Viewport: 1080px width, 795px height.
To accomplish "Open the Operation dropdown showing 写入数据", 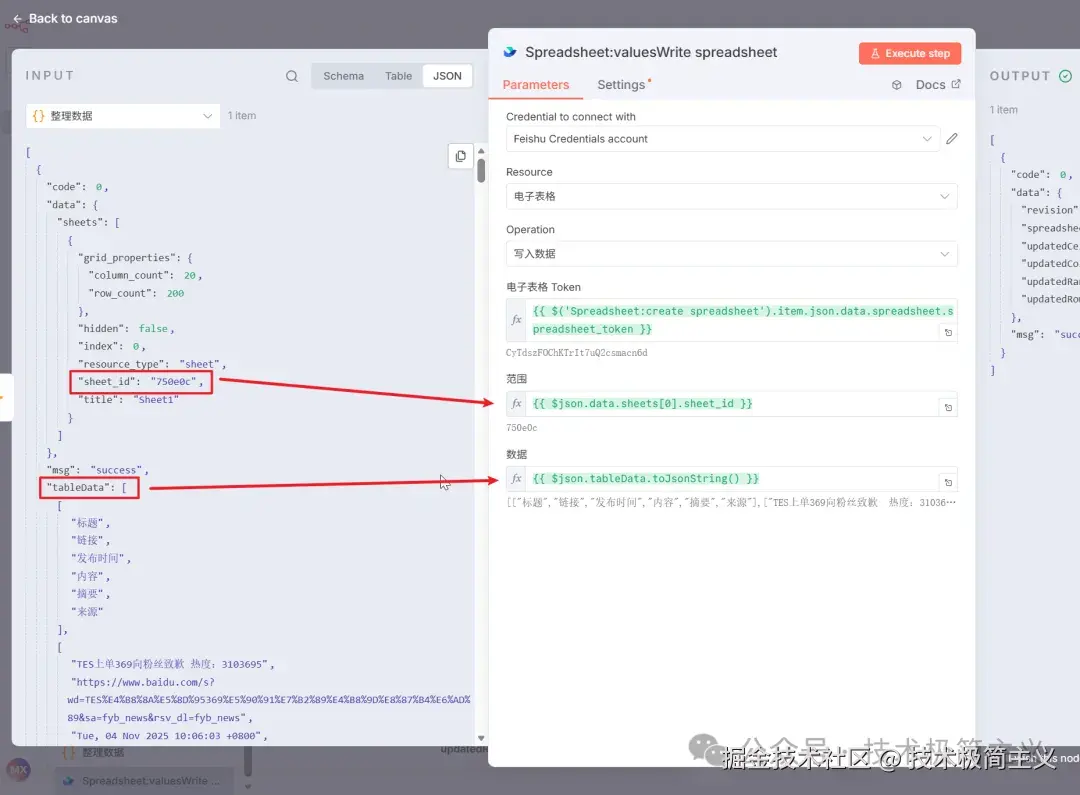I will (731, 254).
